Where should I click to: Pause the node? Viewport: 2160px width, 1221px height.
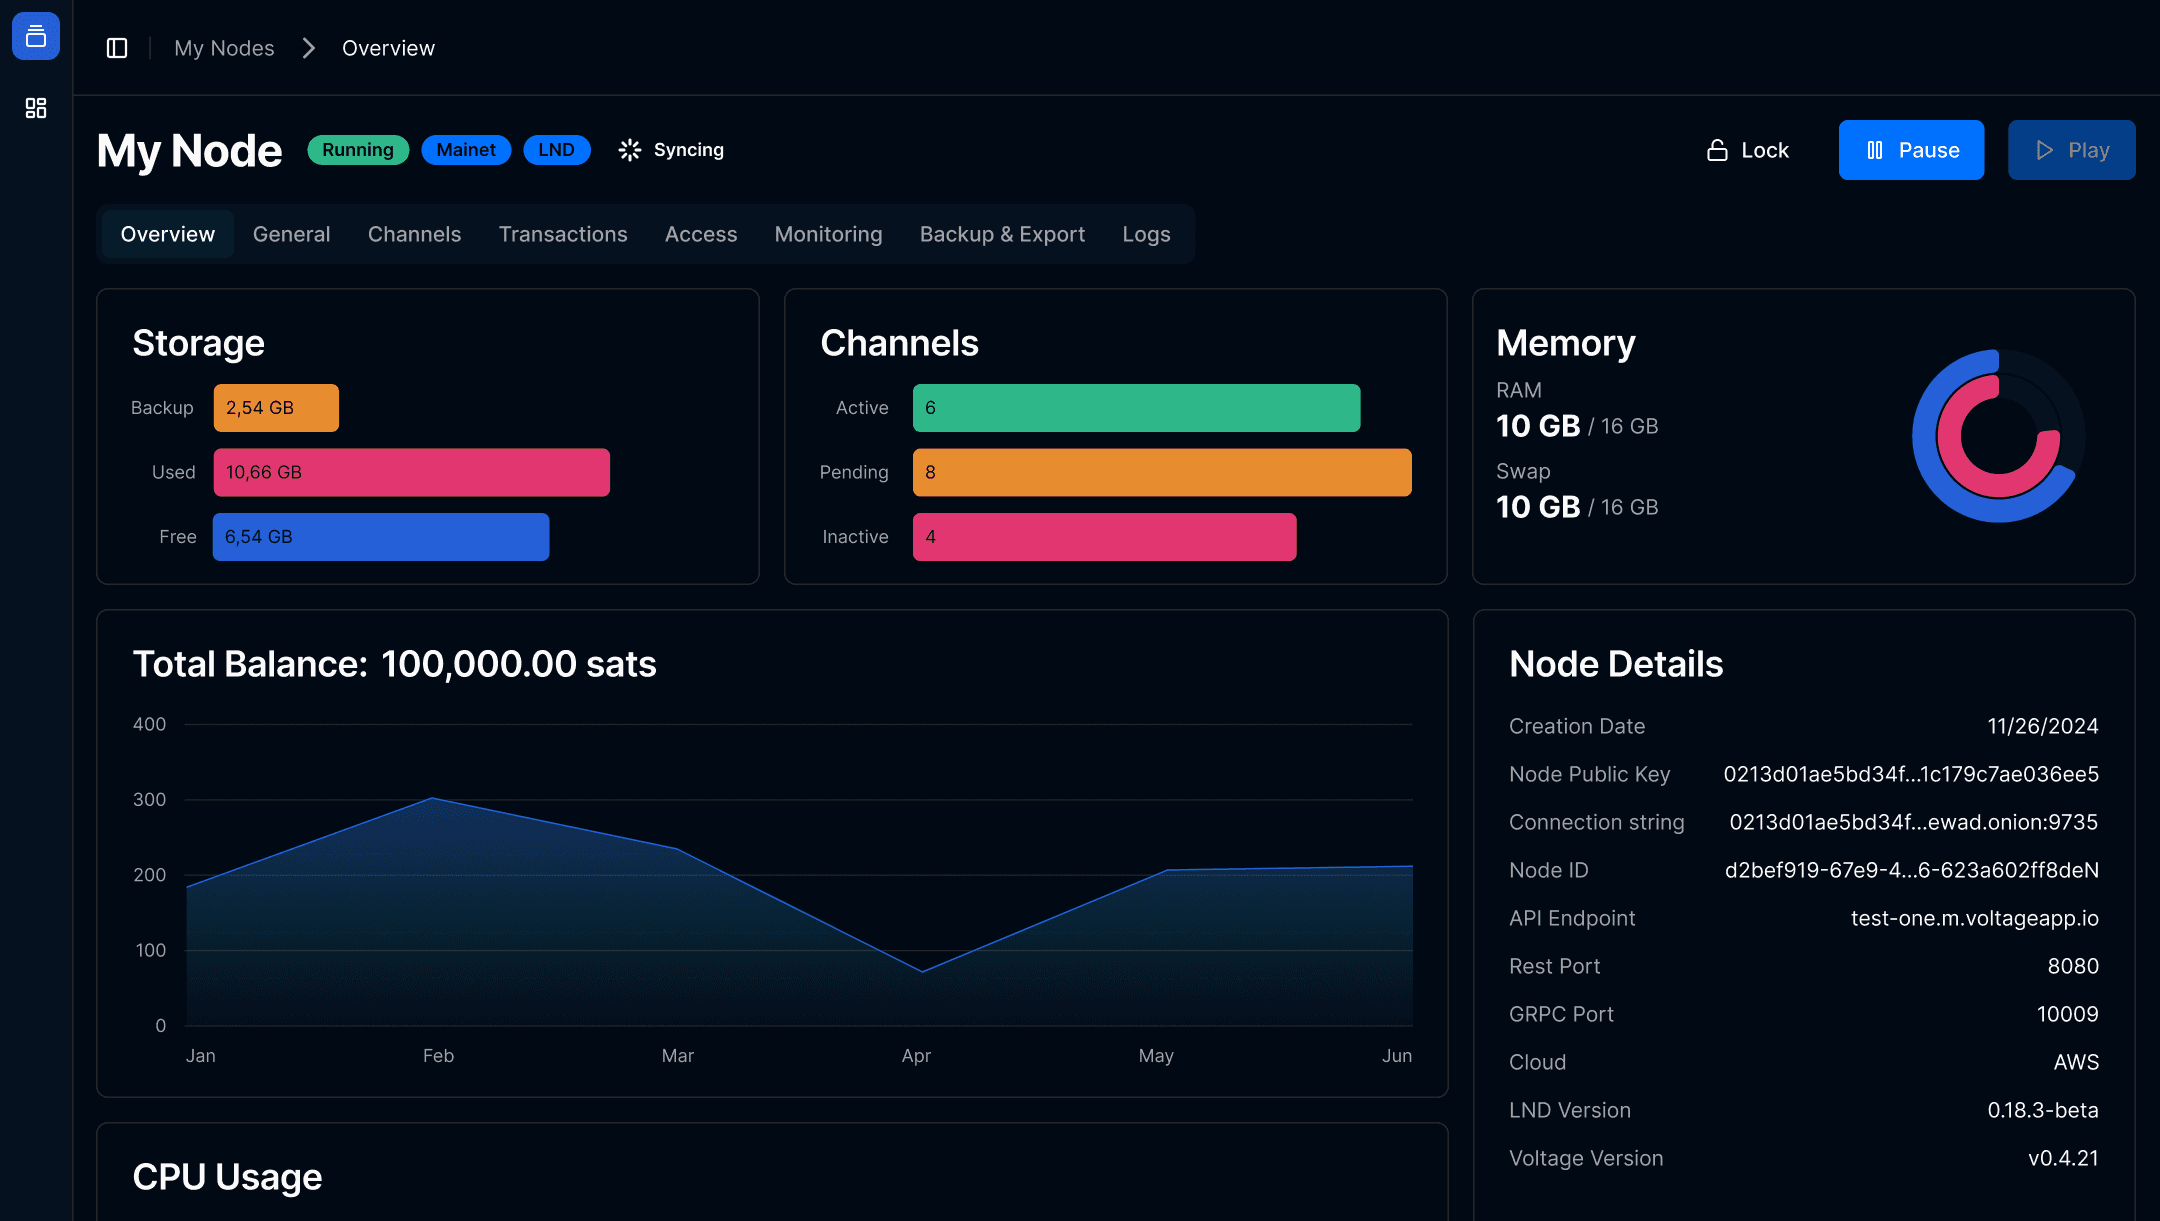[x=1911, y=150]
